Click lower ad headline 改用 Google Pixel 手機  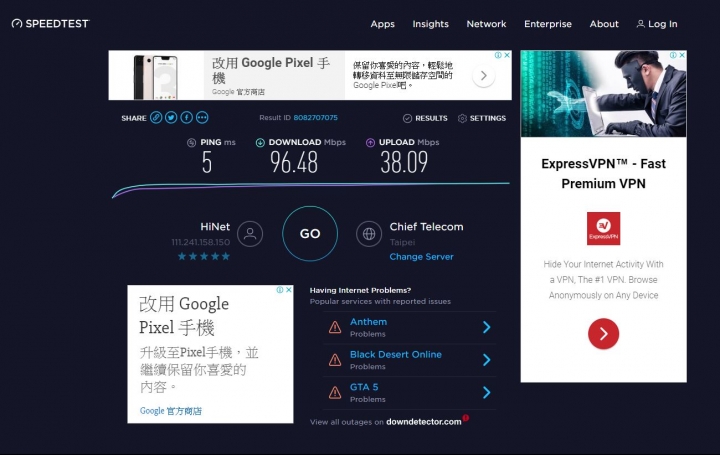click(184, 315)
